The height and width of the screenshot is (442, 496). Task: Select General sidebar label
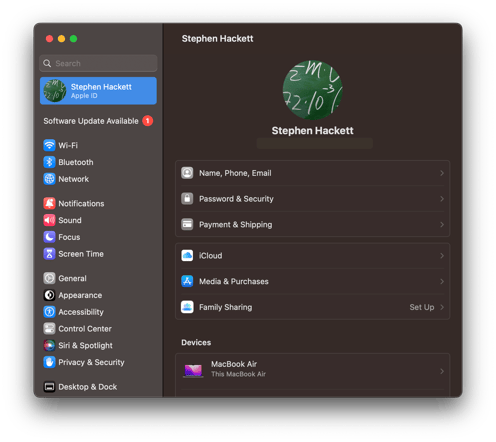click(72, 278)
